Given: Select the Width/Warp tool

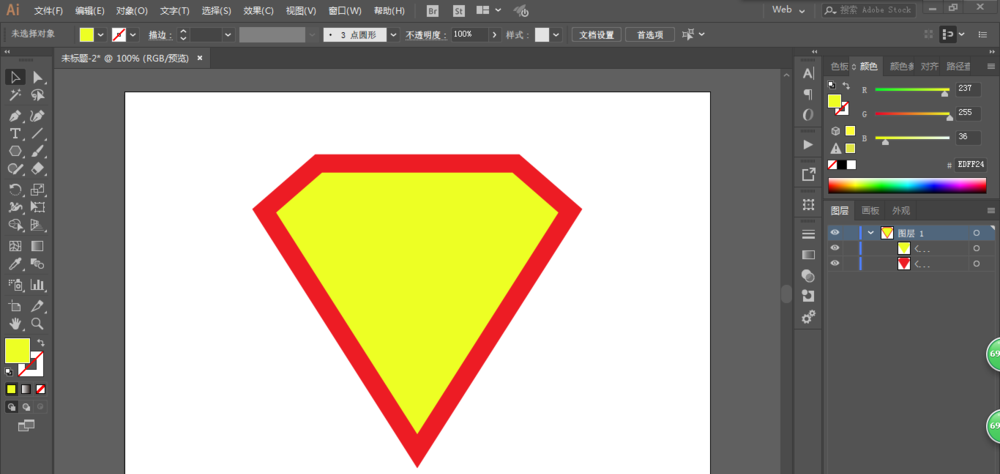Looking at the screenshot, I should [x=15, y=207].
